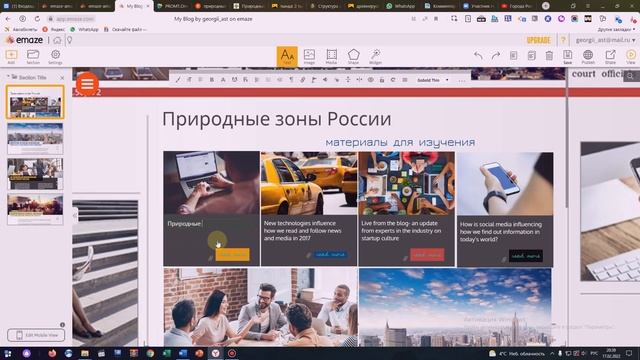This screenshot has height=360, width=640.
Task: Select the Shape tool
Action: [x=353, y=56]
